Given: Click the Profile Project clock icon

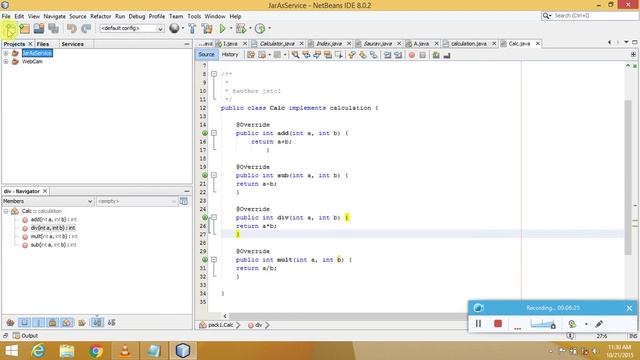Looking at the screenshot, I should click(260, 28).
